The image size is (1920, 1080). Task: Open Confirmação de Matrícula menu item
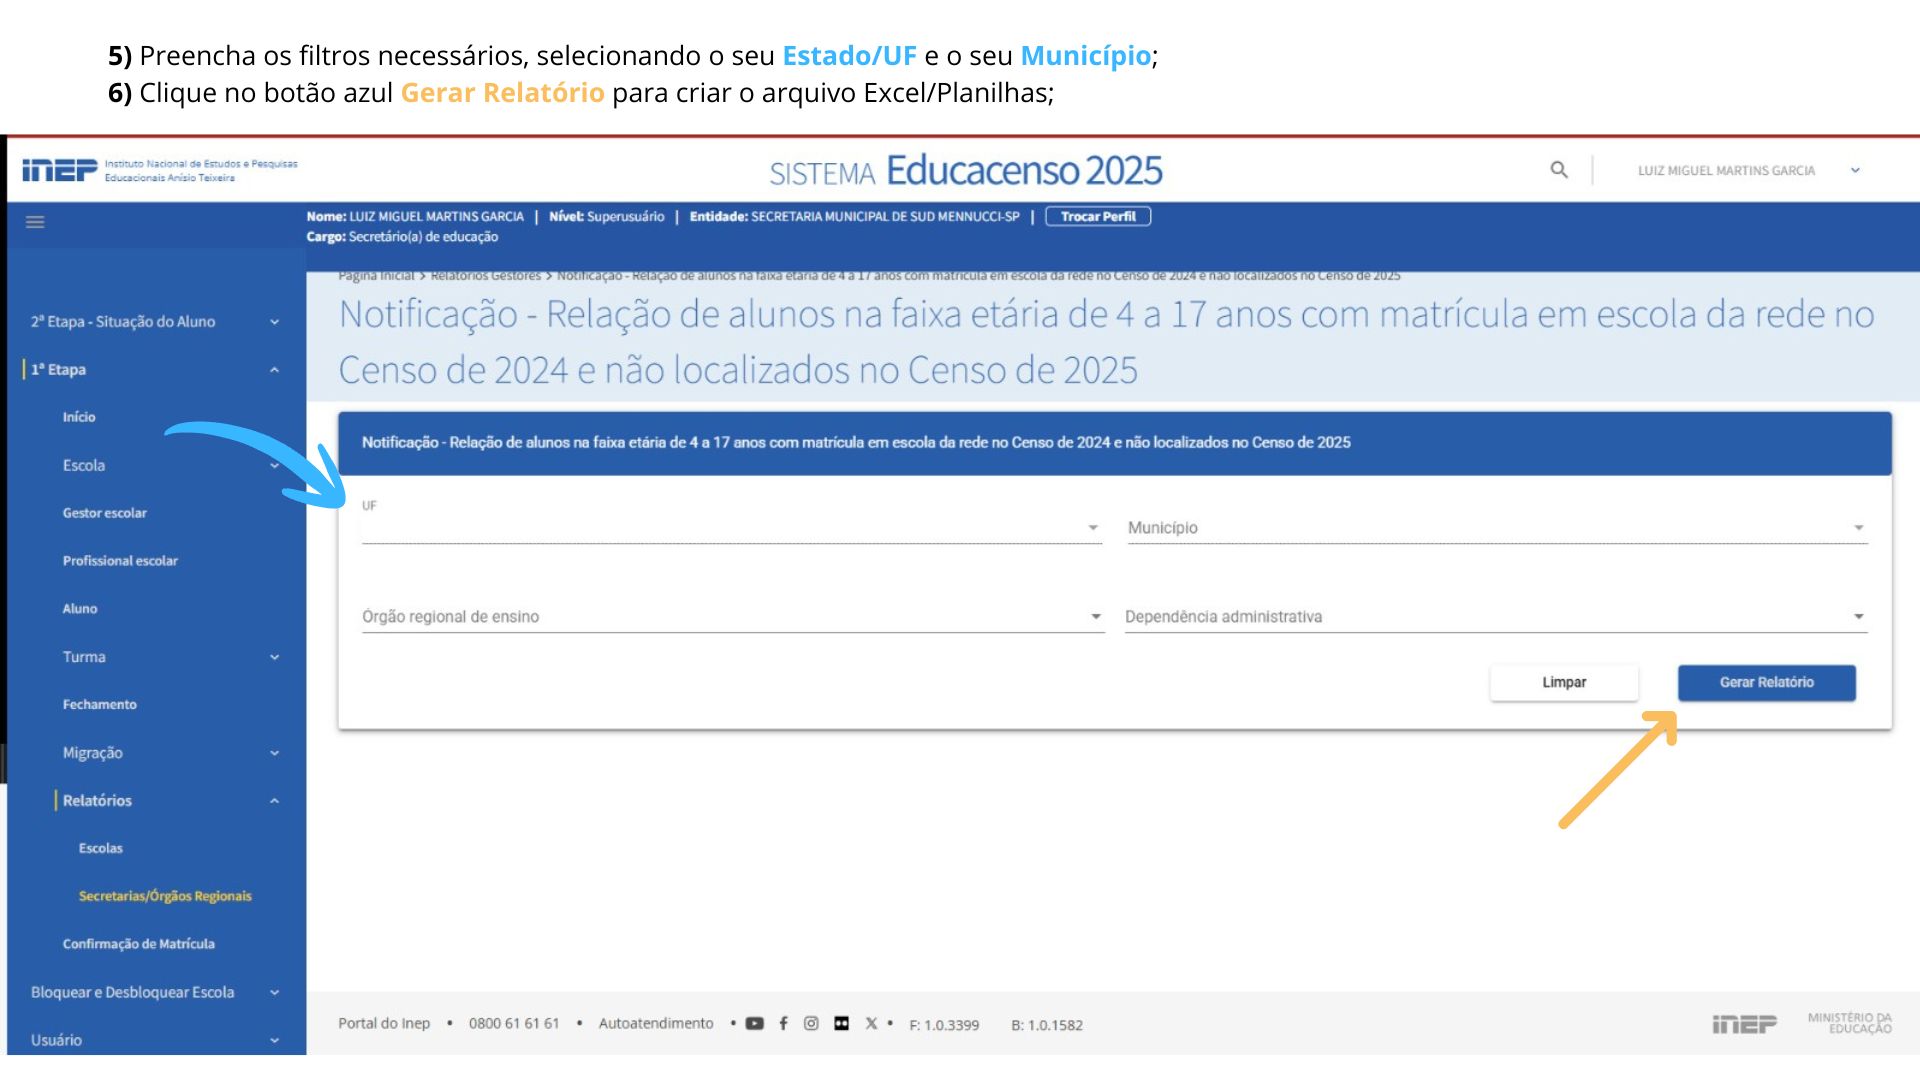[x=138, y=944]
